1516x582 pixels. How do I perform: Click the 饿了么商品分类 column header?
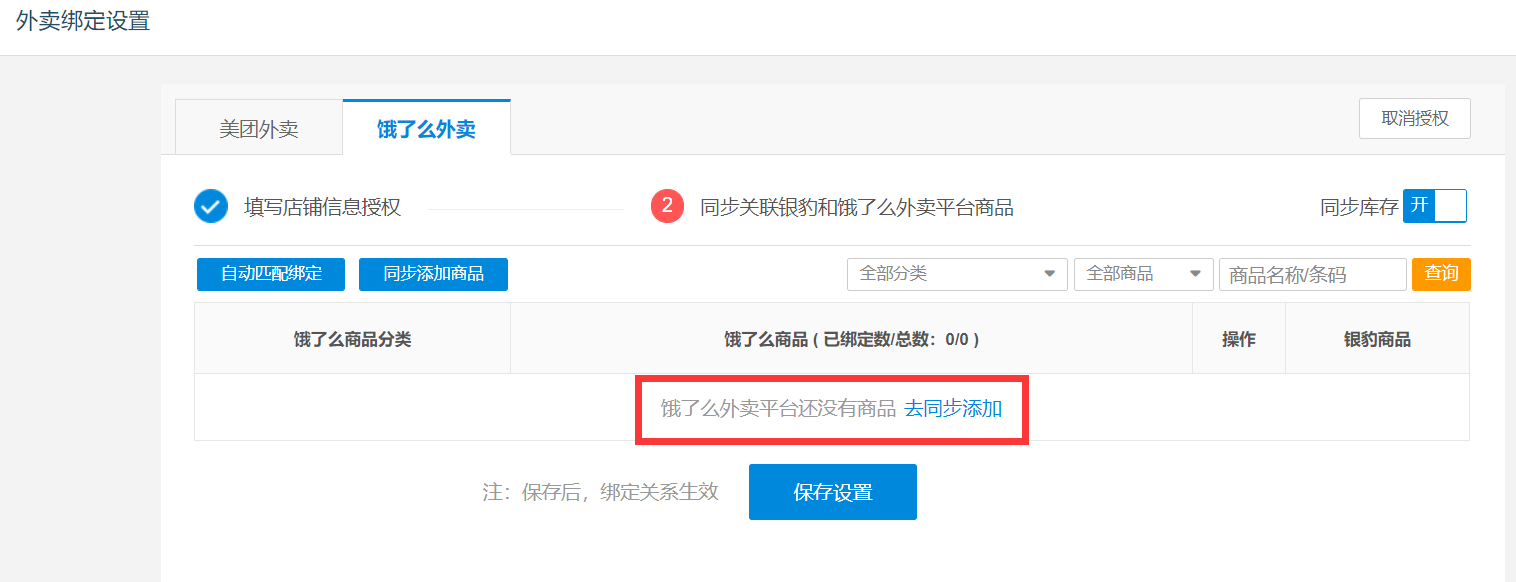352,339
